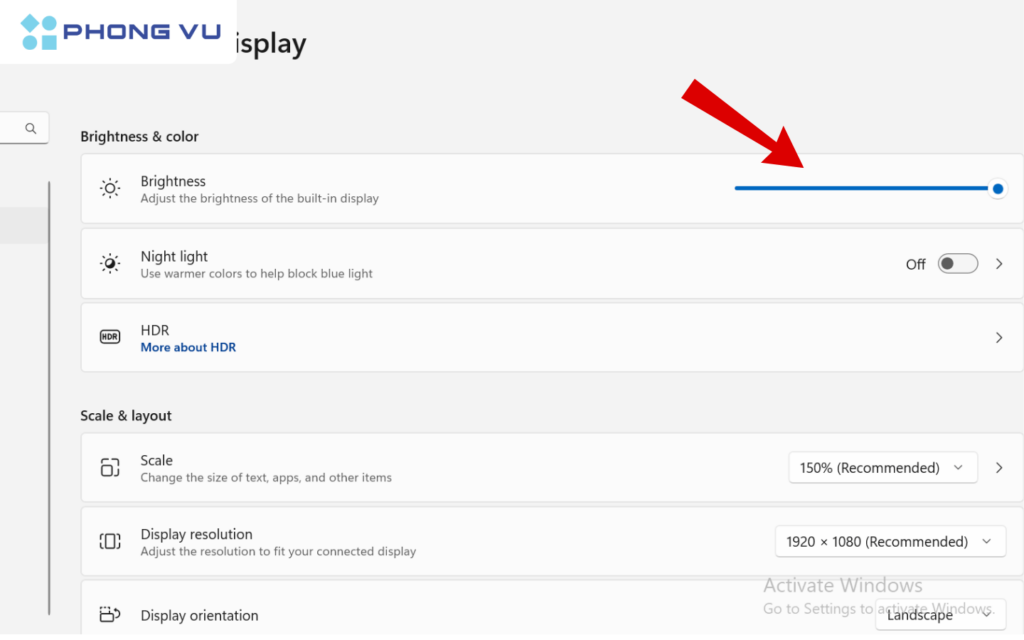This screenshot has width=1024, height=640.
Task: Click the Scale icon
Action: (x=110, y=467)
